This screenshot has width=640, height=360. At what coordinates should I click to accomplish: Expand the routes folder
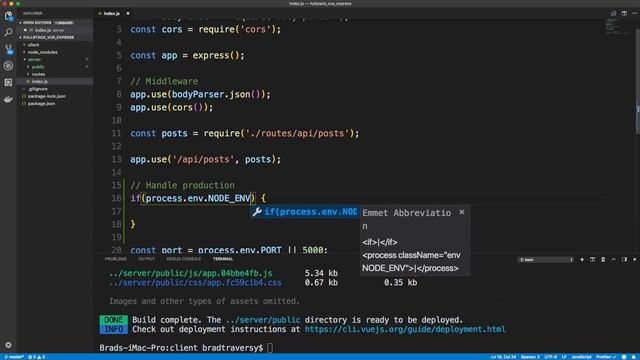[x=38, y=74]
